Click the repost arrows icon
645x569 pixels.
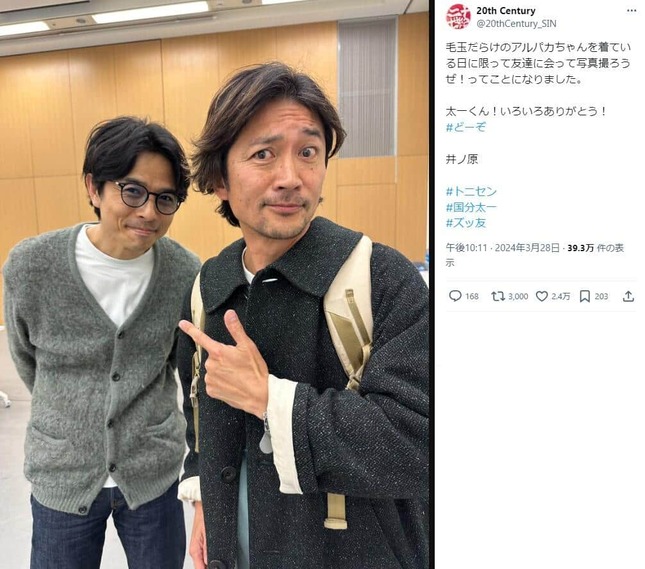pos(498,296)
